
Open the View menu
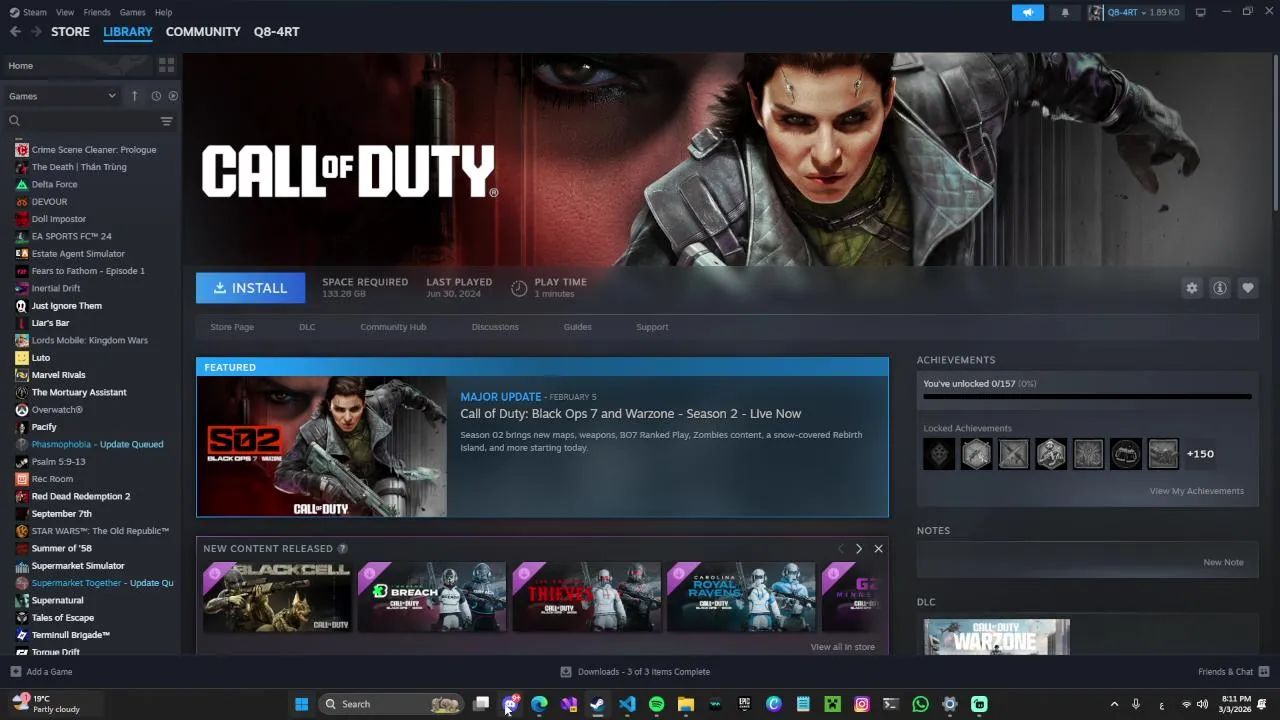65,12
